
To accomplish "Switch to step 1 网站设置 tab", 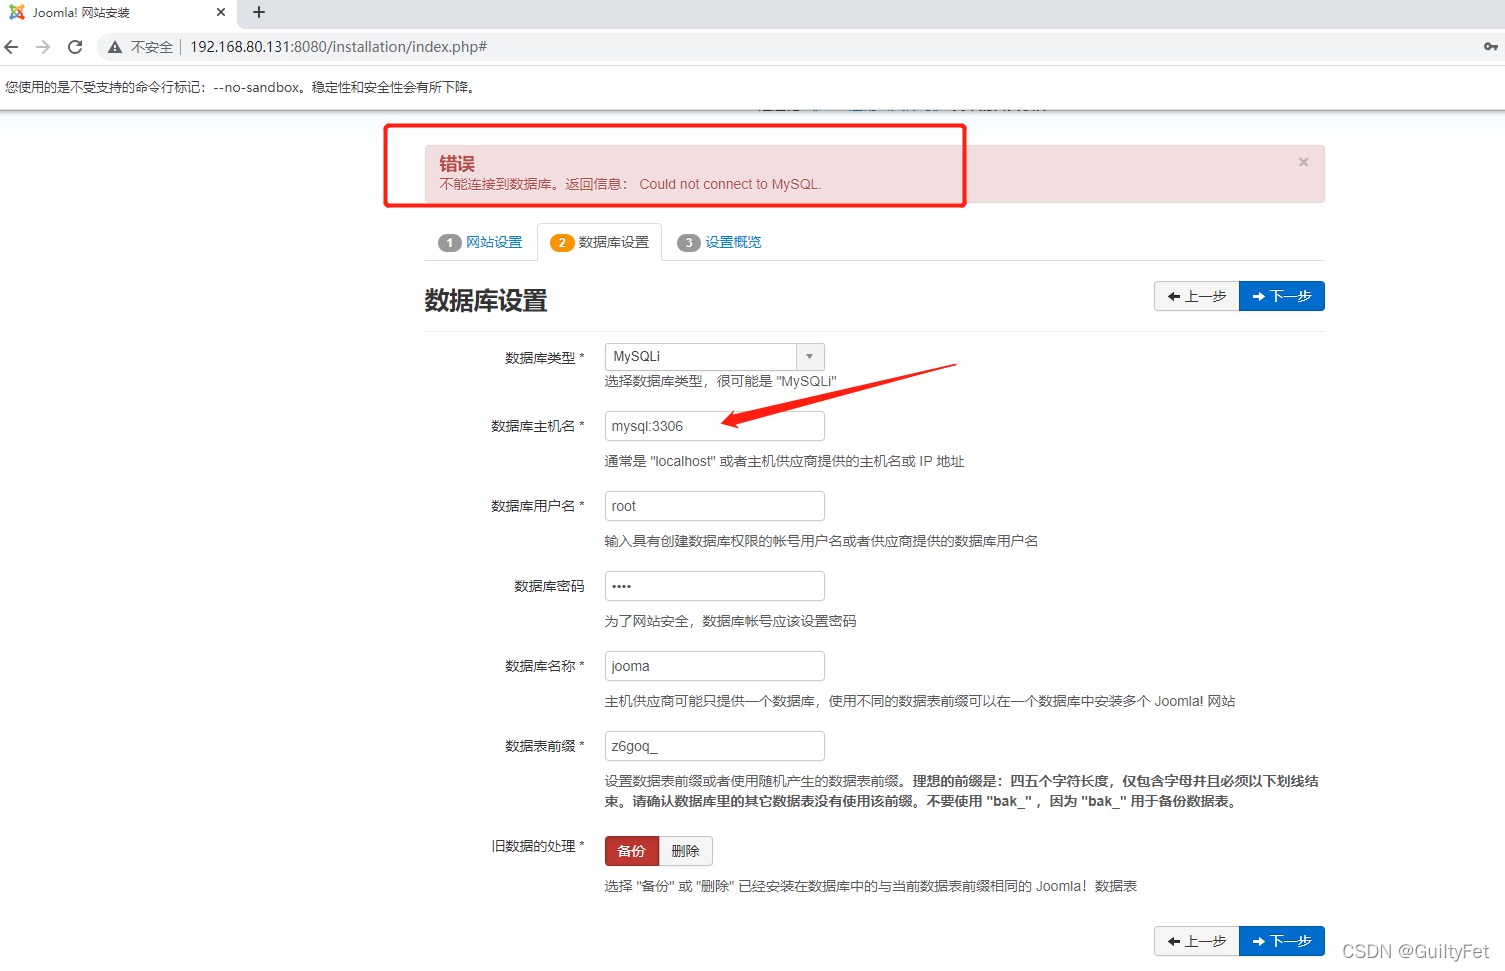I will (480, 242).
